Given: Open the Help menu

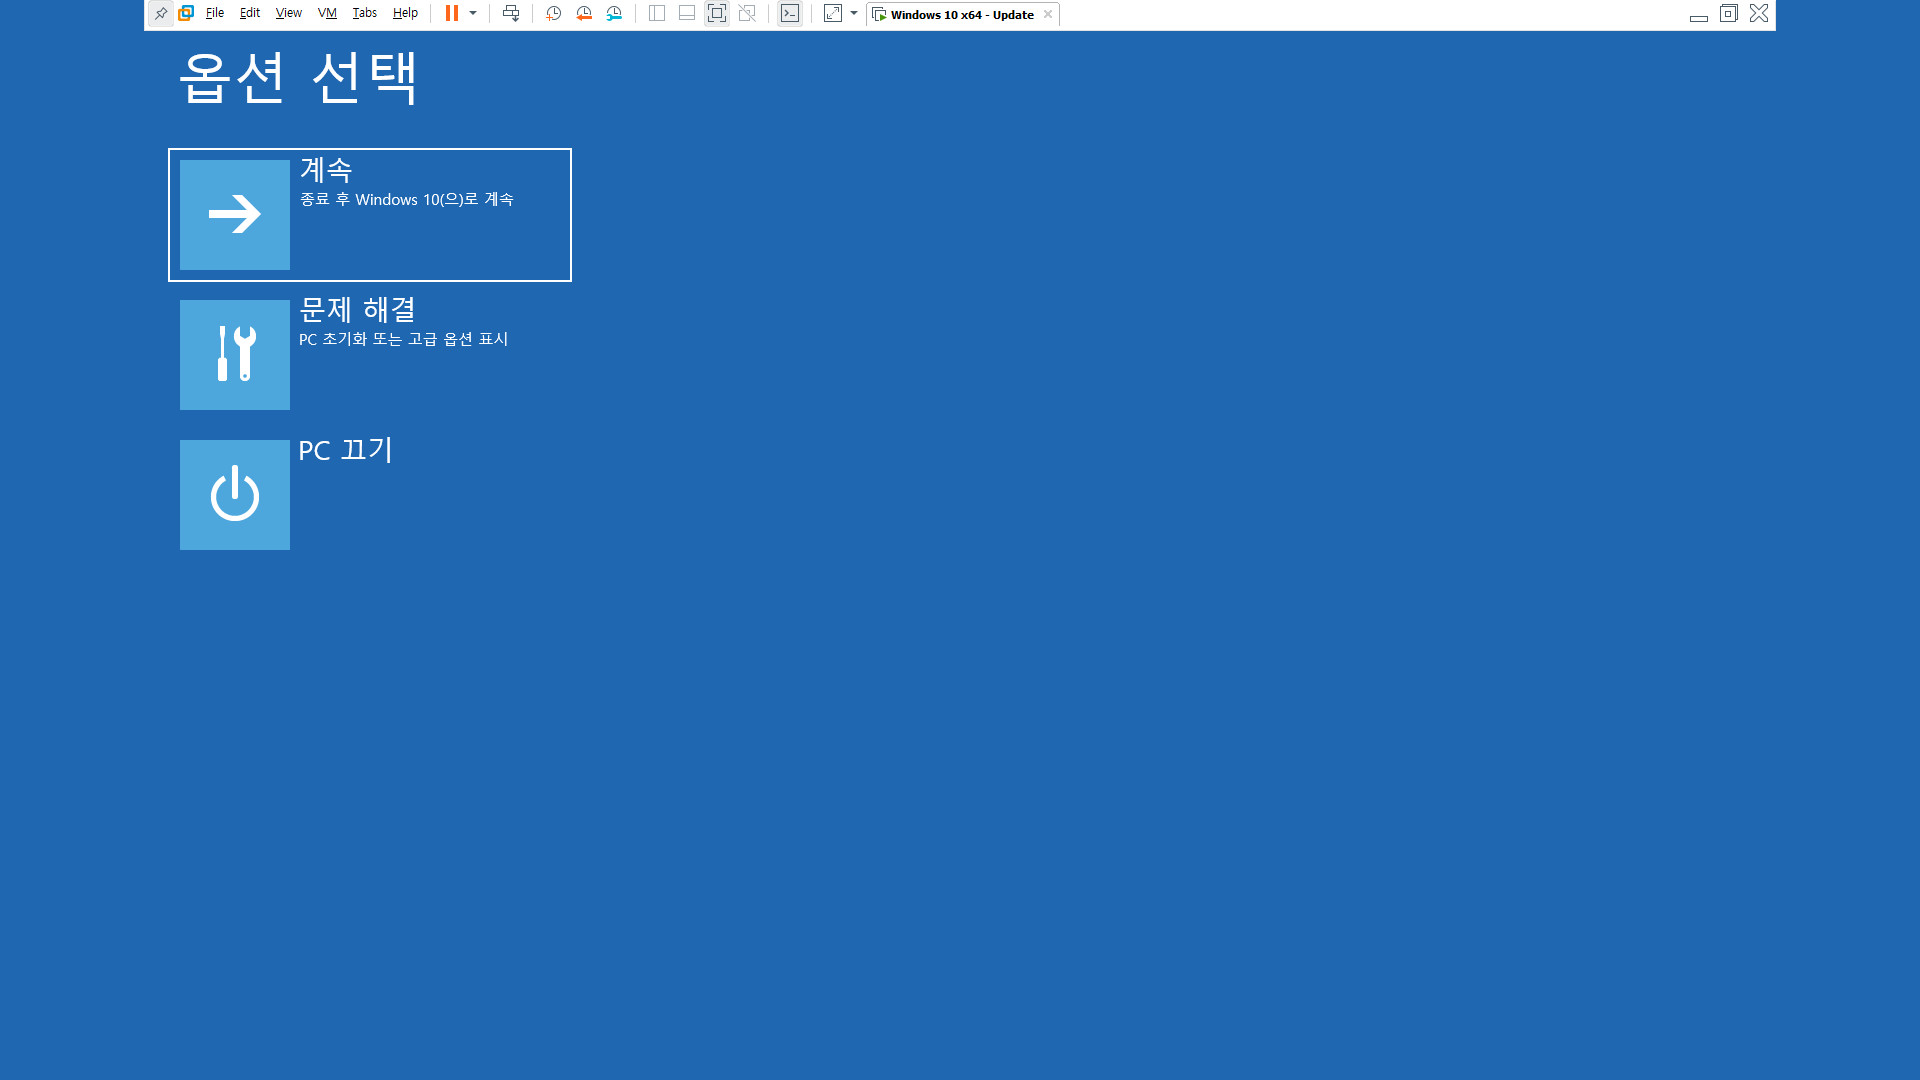Looking at the screenshot, I should tap(405, 14).
